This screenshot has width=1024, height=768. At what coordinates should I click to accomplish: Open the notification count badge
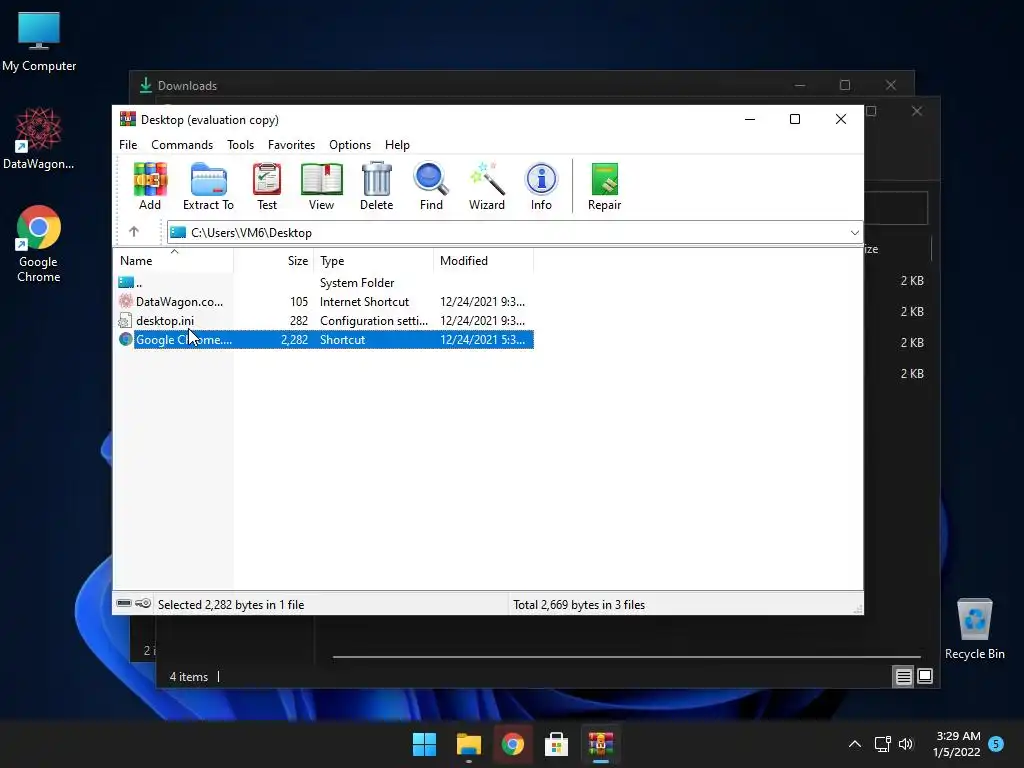[x=996, y=744]
